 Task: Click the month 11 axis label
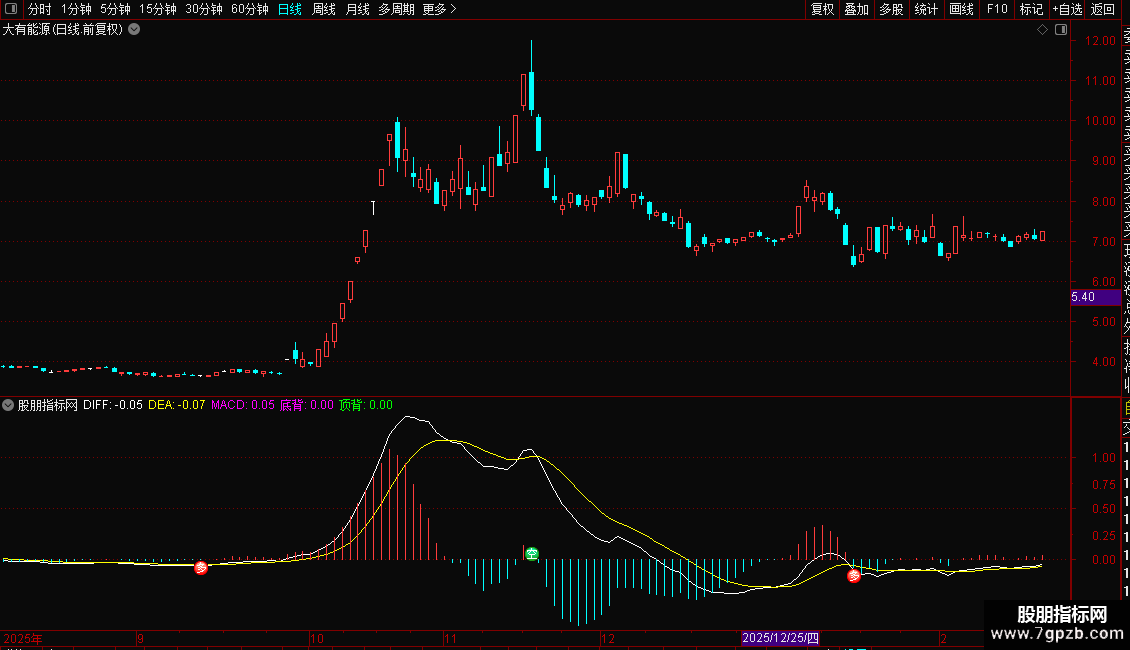click(x=450, y=638)
